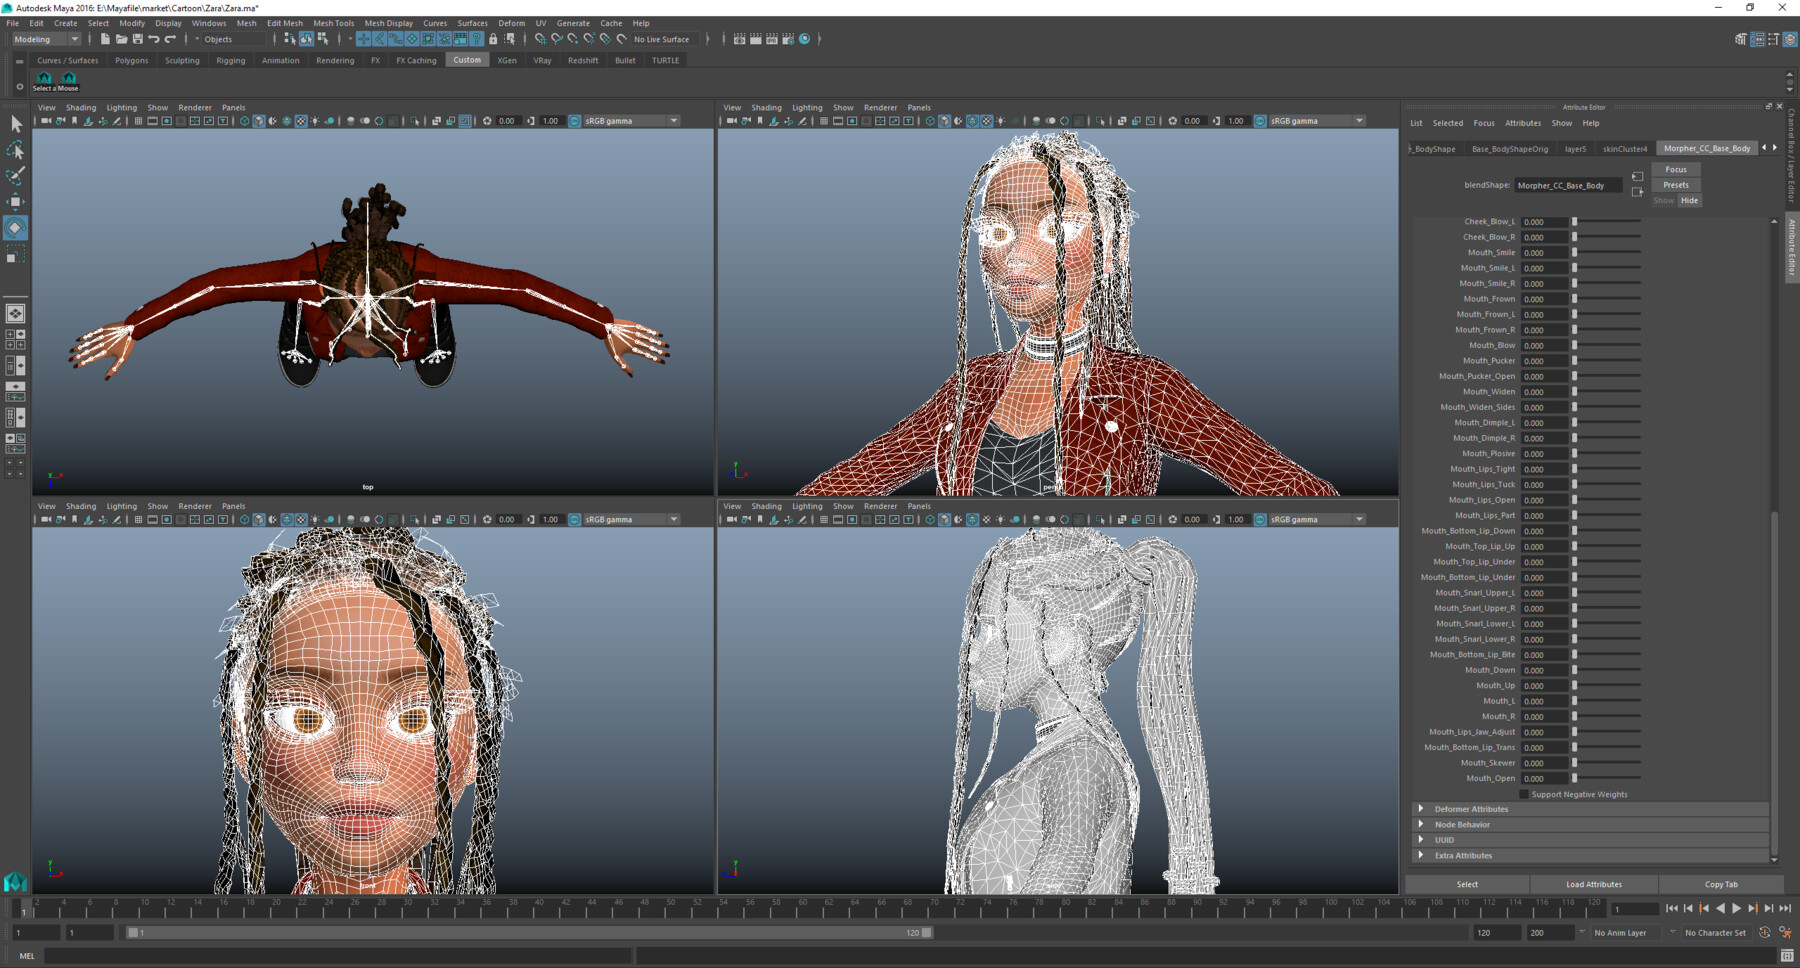Select the Move tool in toolbox
This screenshot has width=1800, height=968.
pos(15,202)
